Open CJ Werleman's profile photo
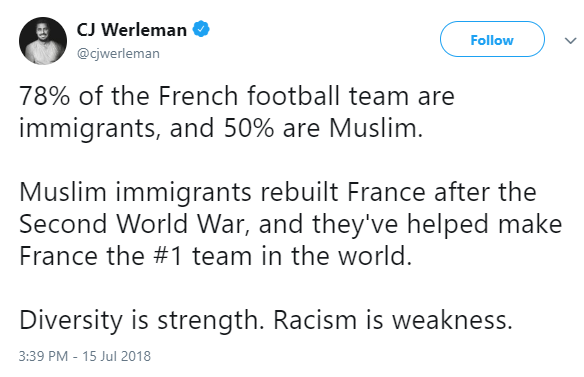Image resolution: width=584 pixels, height=377 pixels. 43,41
